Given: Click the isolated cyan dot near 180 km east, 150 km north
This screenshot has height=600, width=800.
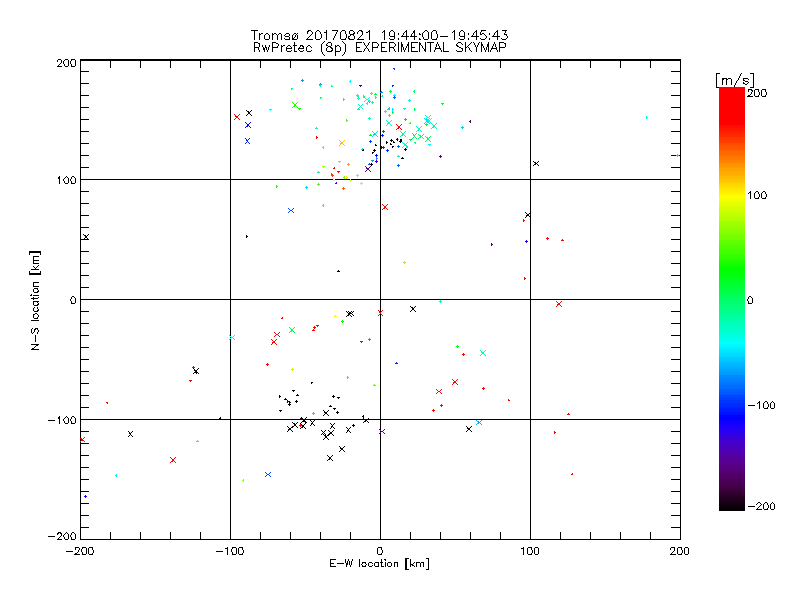Looking at the screenshot, I should pos(646,118).
